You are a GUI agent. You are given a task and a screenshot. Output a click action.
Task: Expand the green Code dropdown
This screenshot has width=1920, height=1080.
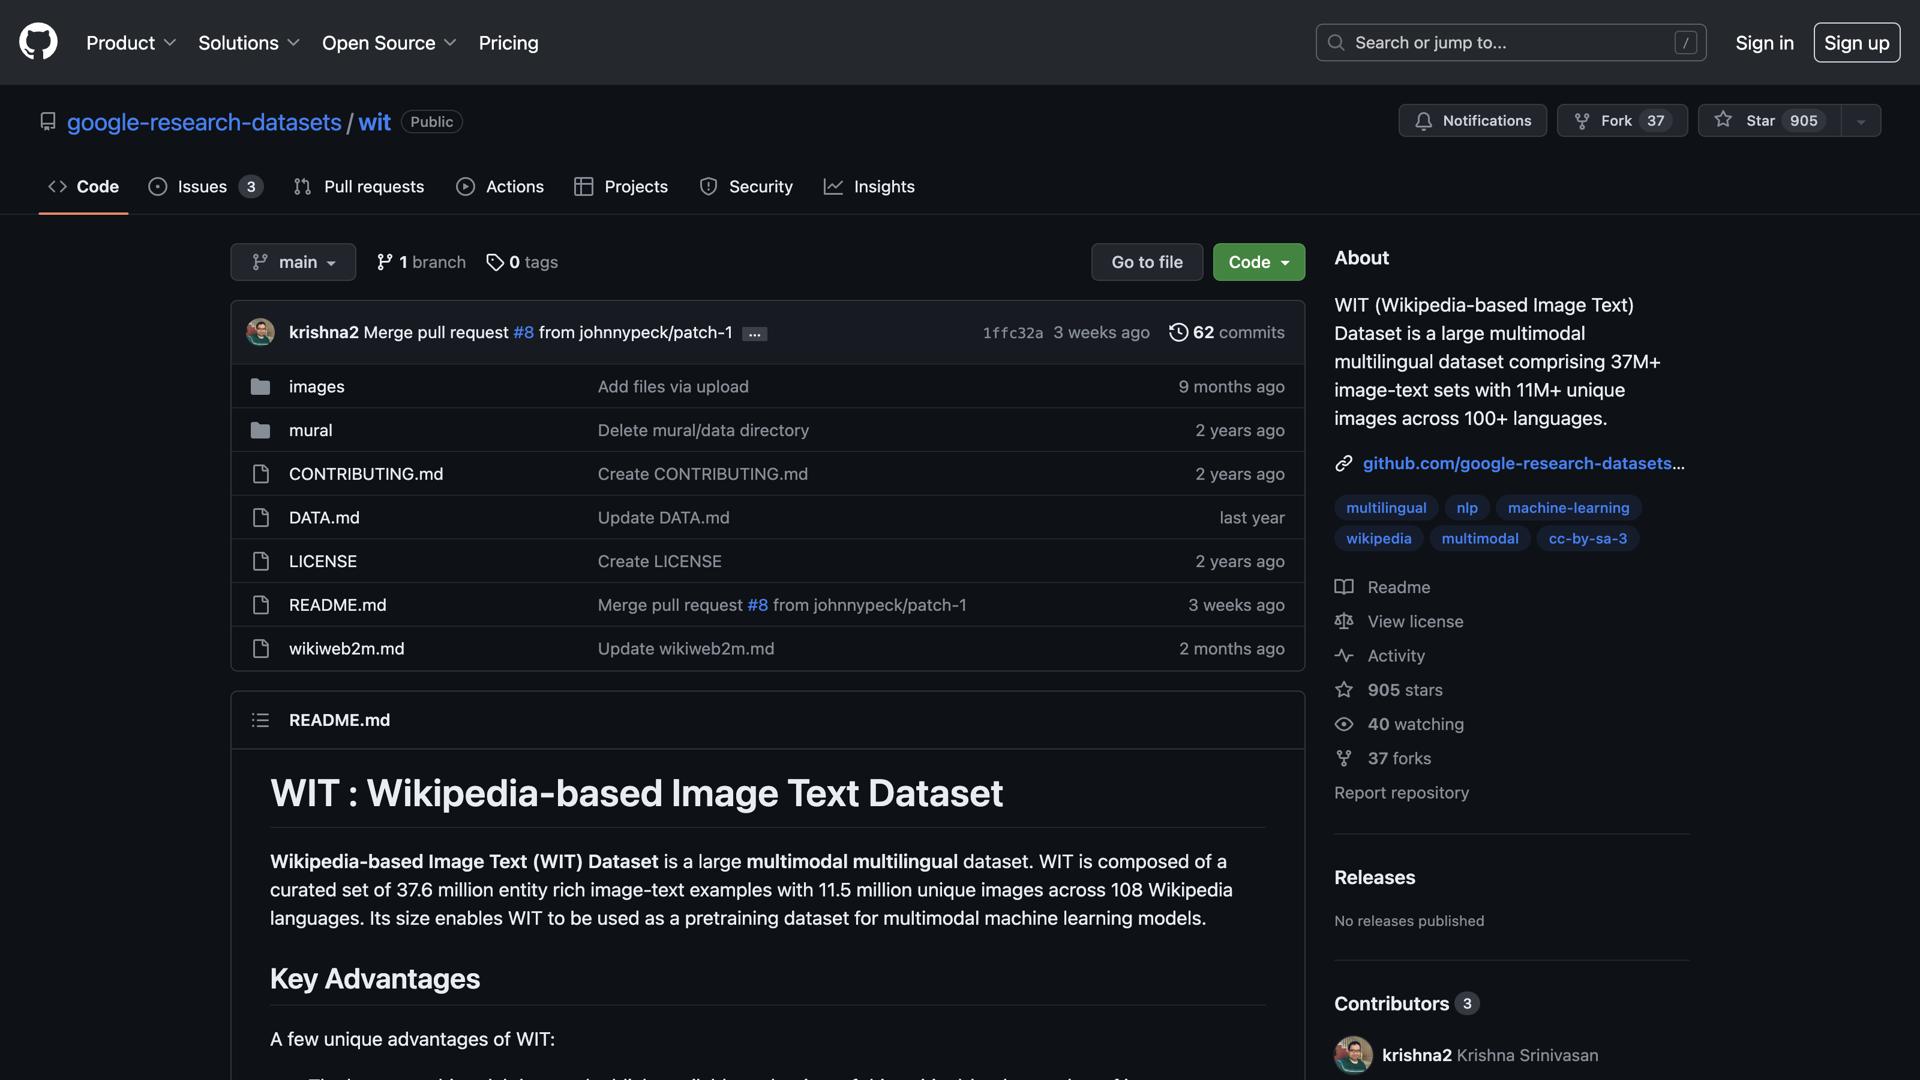click(1258, 262)
